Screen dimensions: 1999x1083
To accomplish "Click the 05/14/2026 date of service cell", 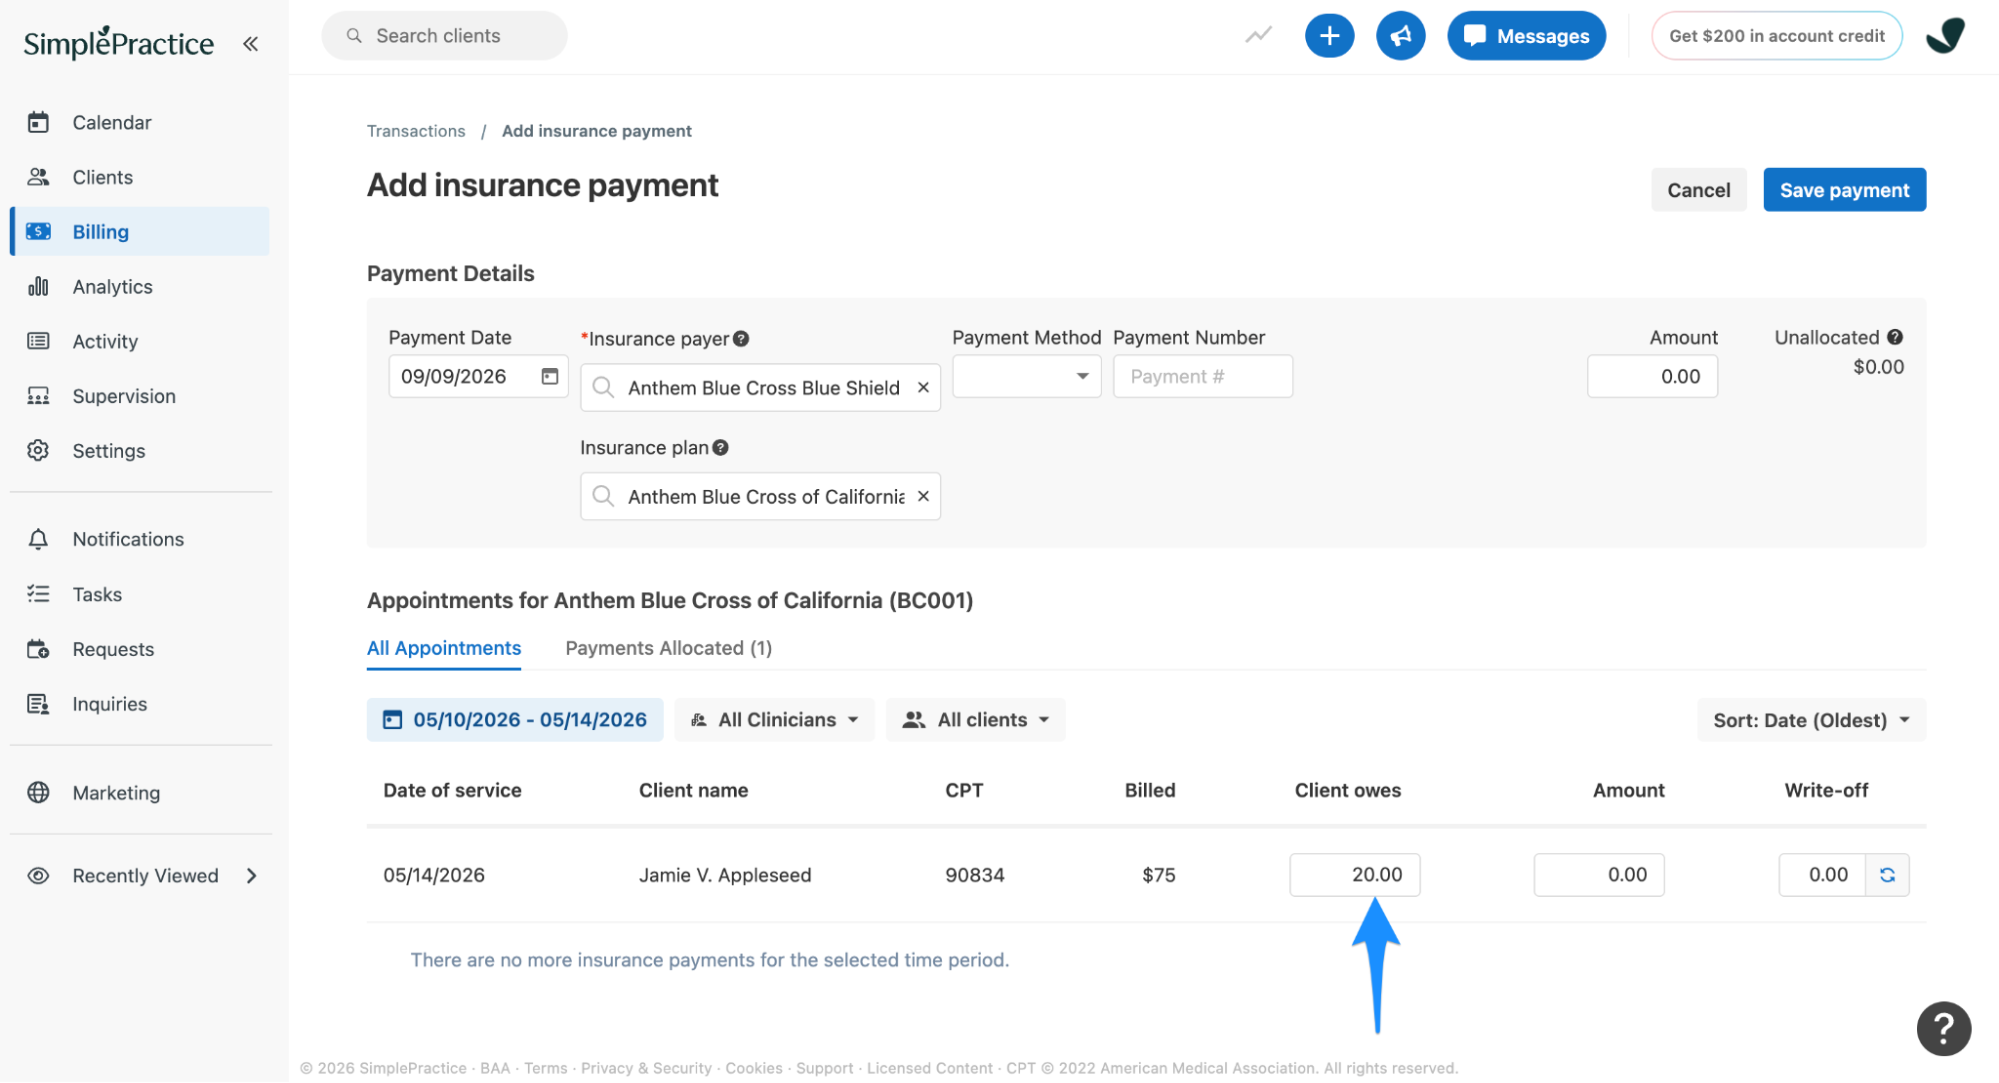I will coord(434,875).
